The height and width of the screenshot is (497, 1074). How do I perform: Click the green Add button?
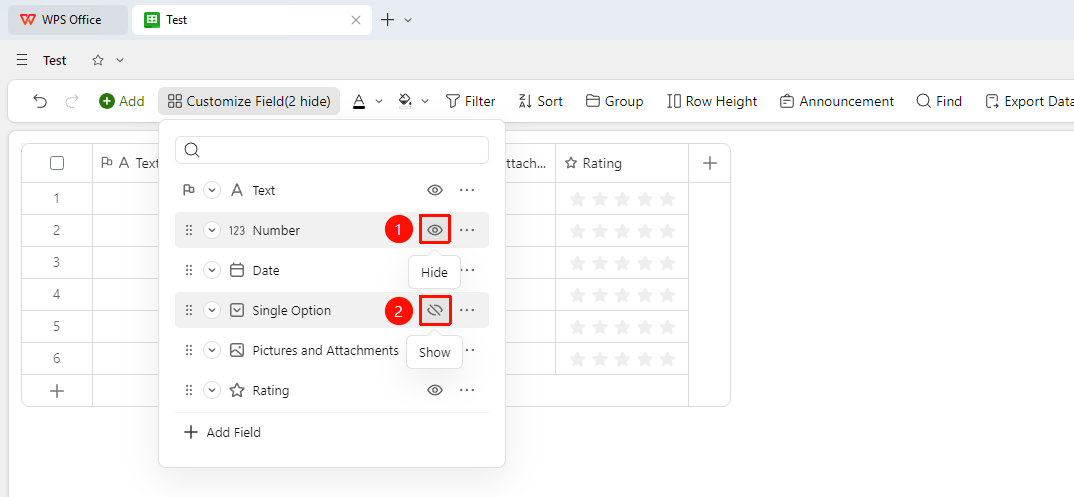point(121,101)
